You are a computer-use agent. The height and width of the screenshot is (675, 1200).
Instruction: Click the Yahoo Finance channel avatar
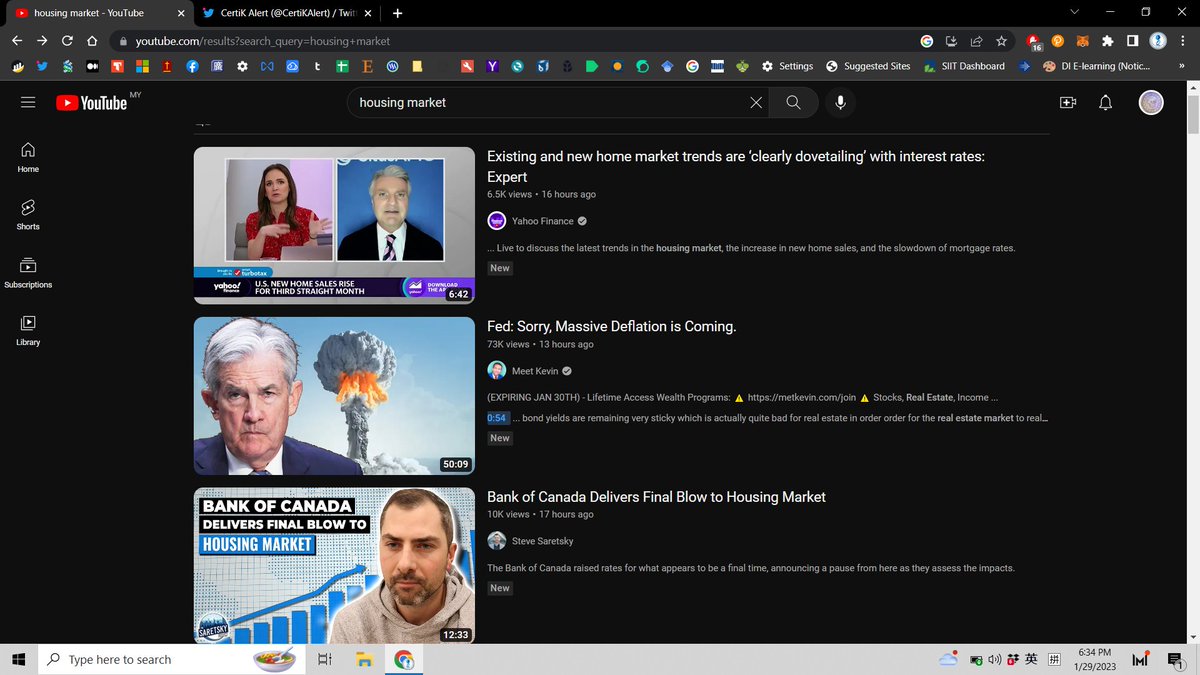coord(496,221)
